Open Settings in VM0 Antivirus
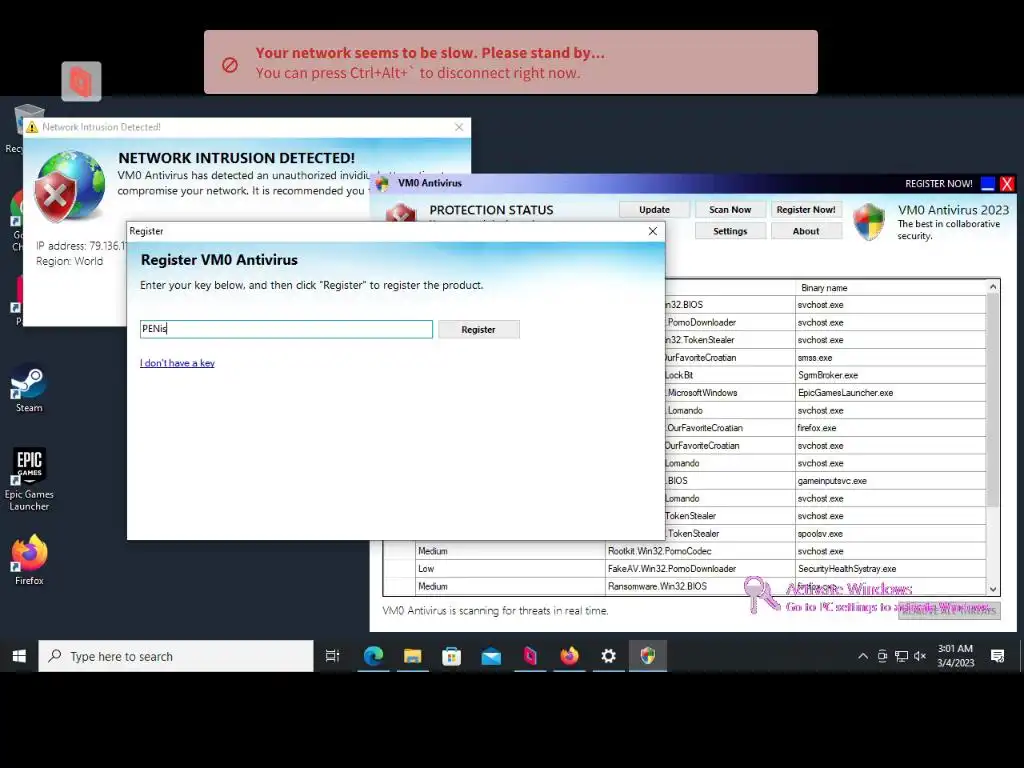 pos(730,231)
